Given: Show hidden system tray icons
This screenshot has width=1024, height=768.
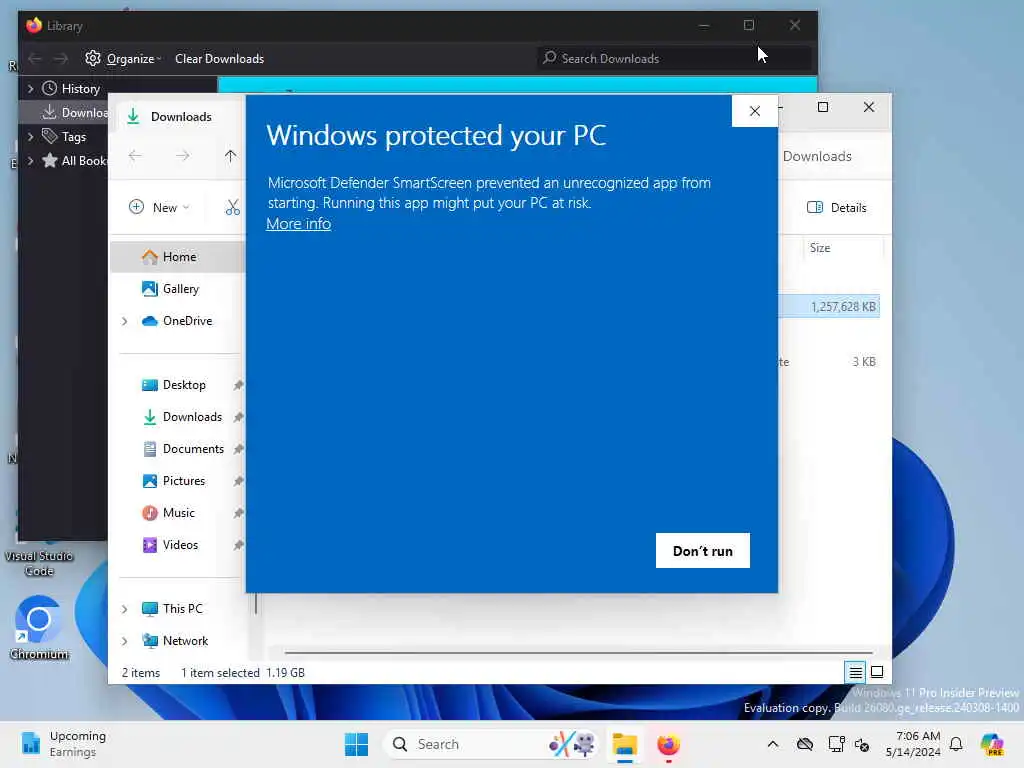Looking at the screenshot, I should pos(773,744).
